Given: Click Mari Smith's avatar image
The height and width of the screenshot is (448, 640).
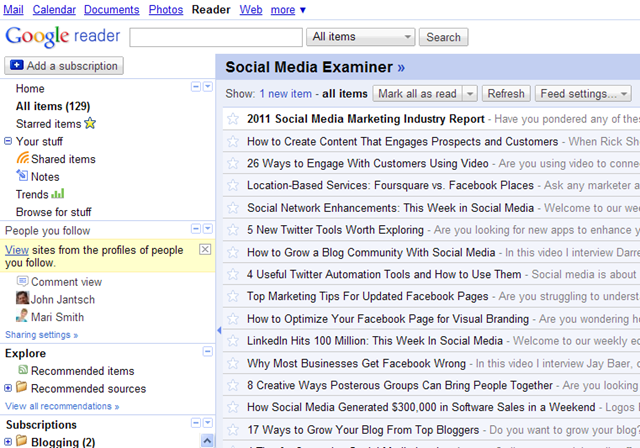Looking at the screenshot, I should click(x=22, y=315).
